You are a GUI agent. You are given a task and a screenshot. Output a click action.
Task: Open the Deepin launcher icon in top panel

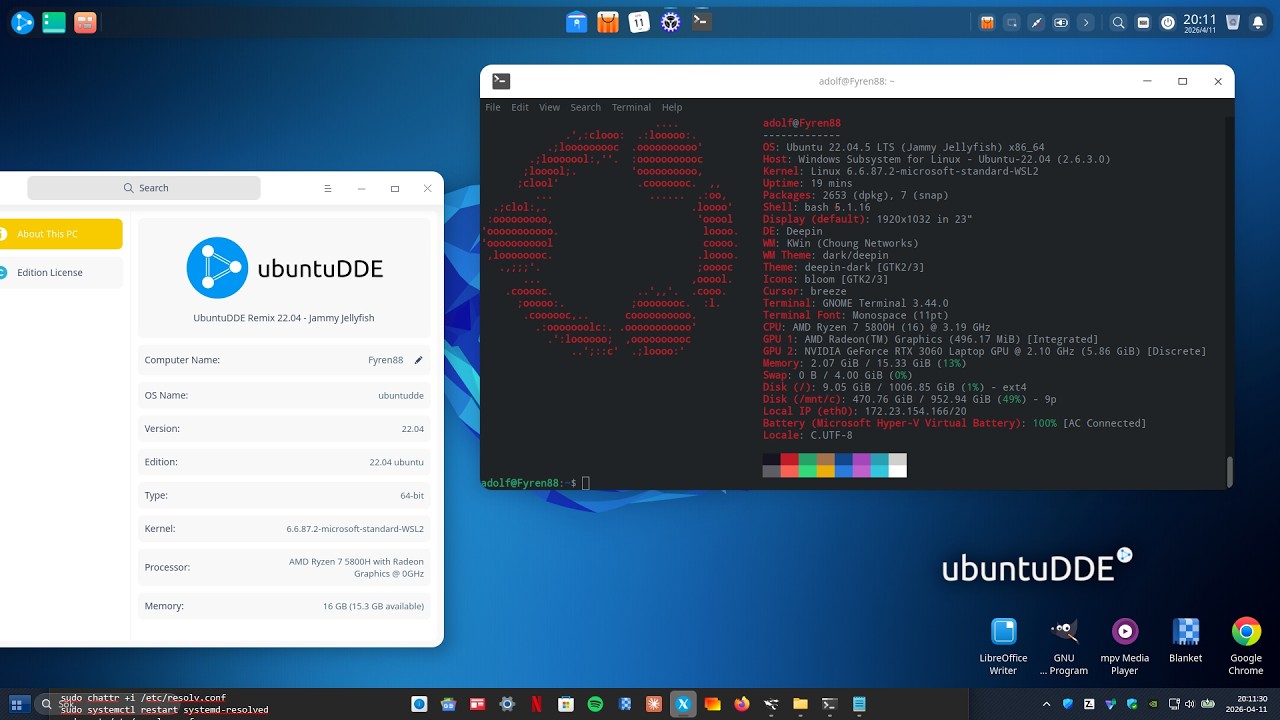click(22, 22)
